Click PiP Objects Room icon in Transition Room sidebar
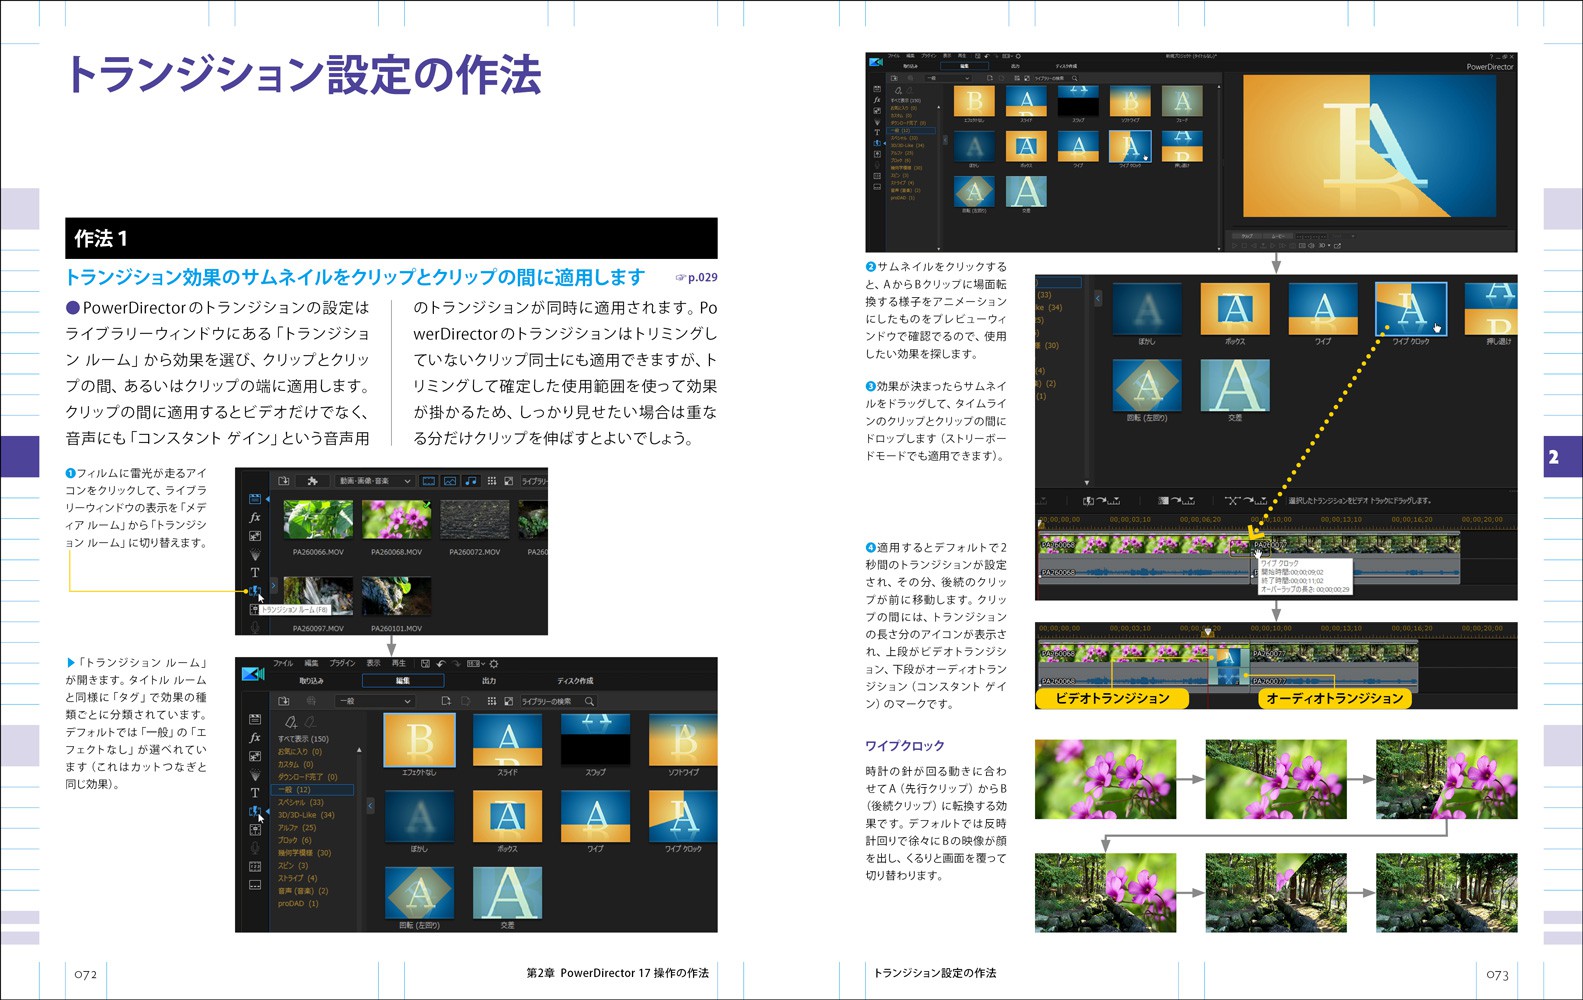1583x1000 pixels. tap(255, 756)
